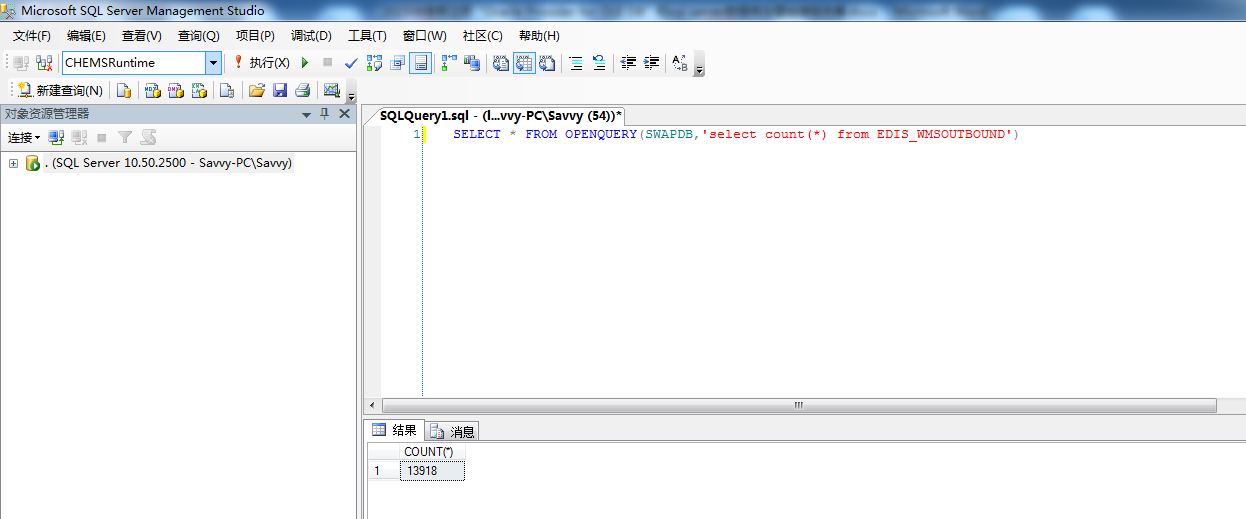The image size is (1246, 519).
Task: Click the Disconnect icon in Object Explorer
Action: (x=79, y=137)
